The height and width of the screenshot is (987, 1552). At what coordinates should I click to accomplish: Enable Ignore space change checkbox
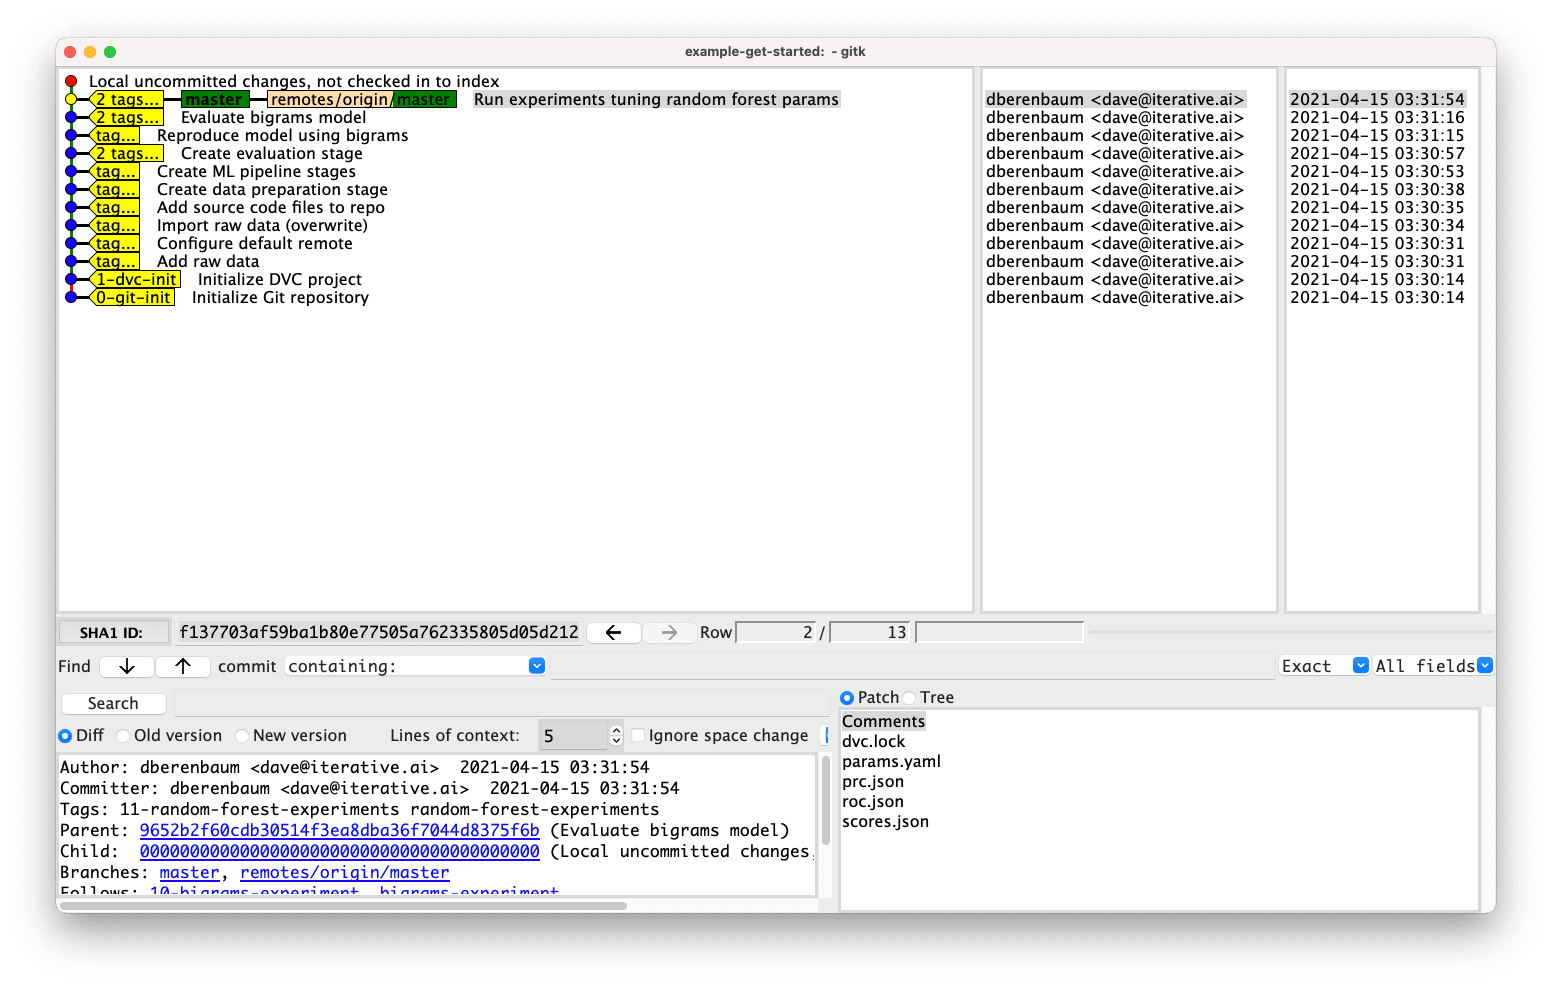(x=638, y=736)
